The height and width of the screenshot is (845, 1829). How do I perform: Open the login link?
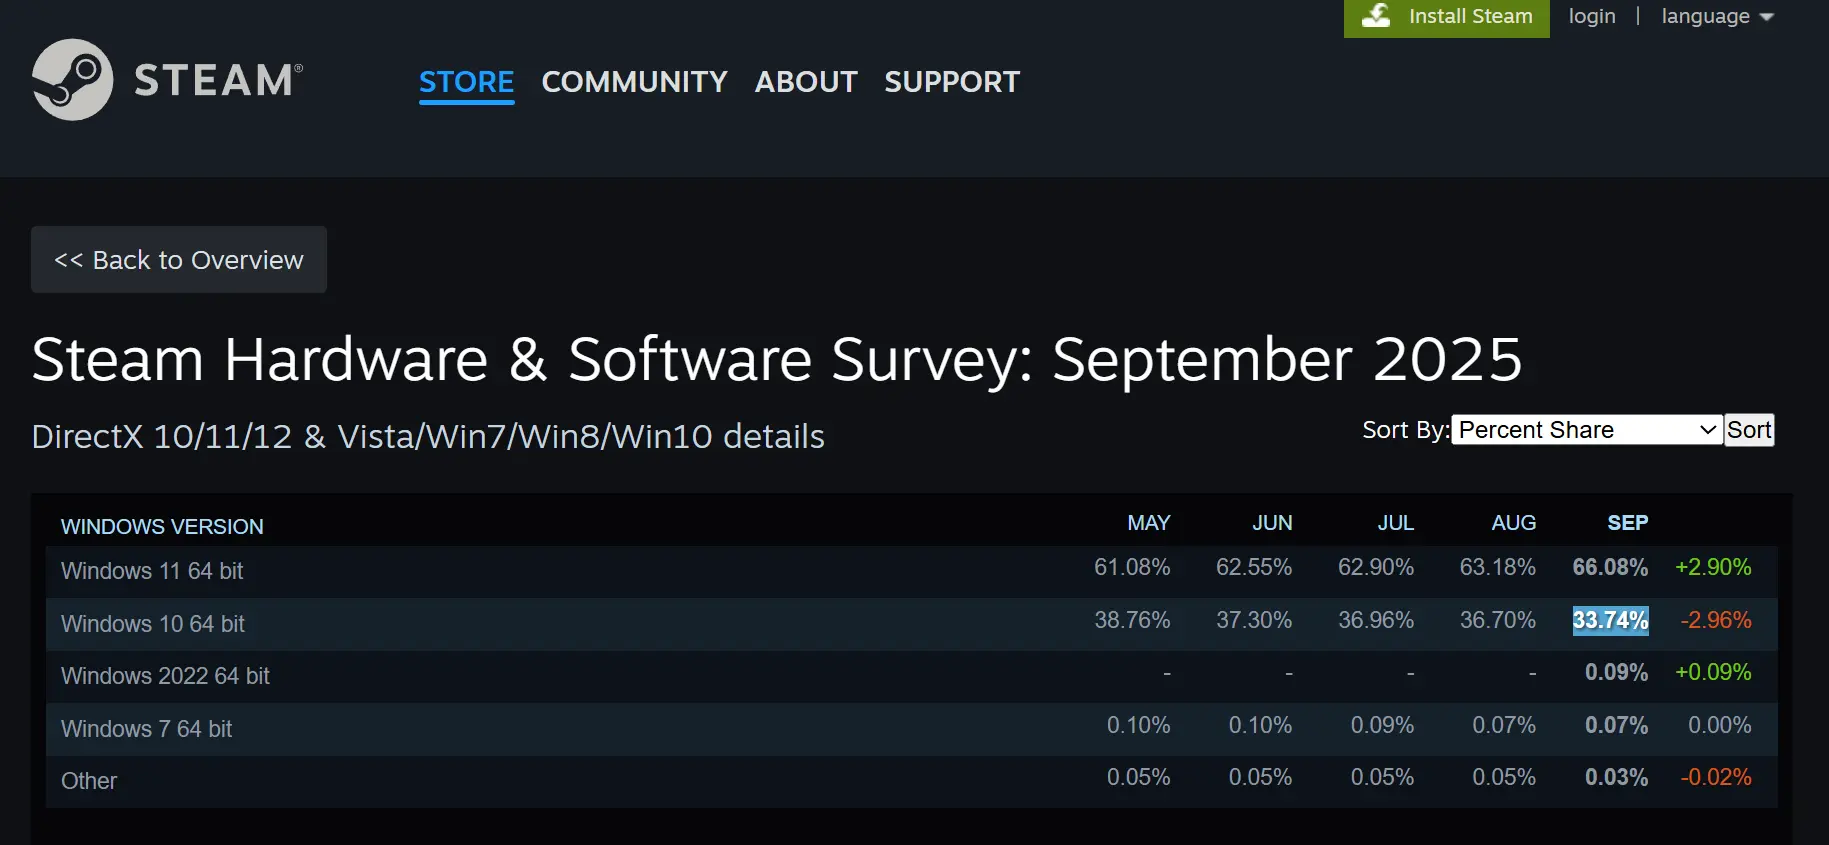1591,17
